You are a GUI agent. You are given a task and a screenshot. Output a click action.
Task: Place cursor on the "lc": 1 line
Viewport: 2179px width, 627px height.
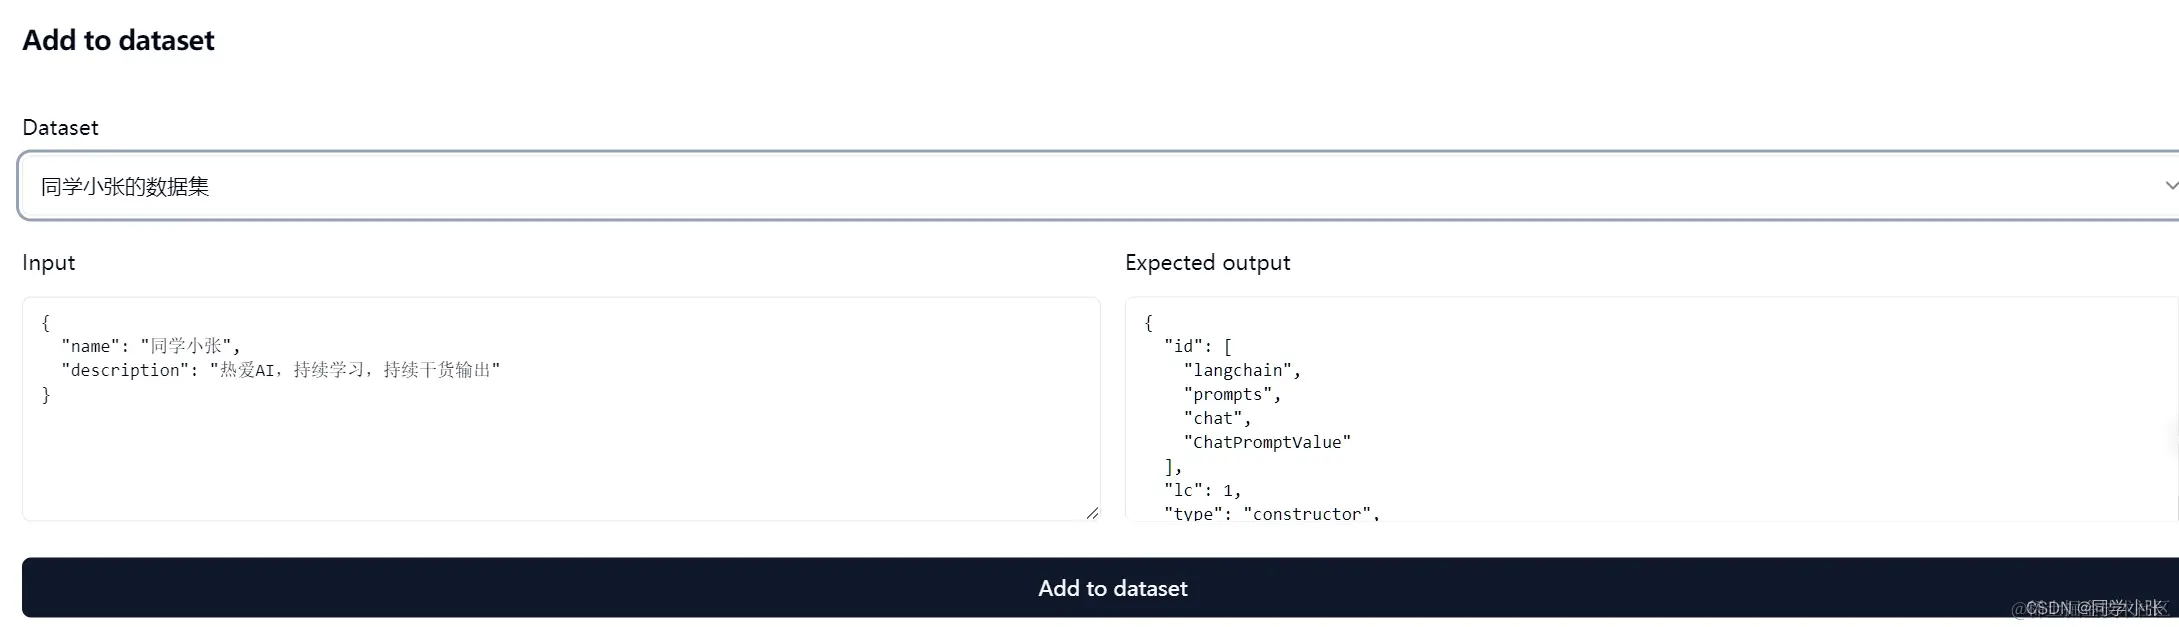[1202, 490]
